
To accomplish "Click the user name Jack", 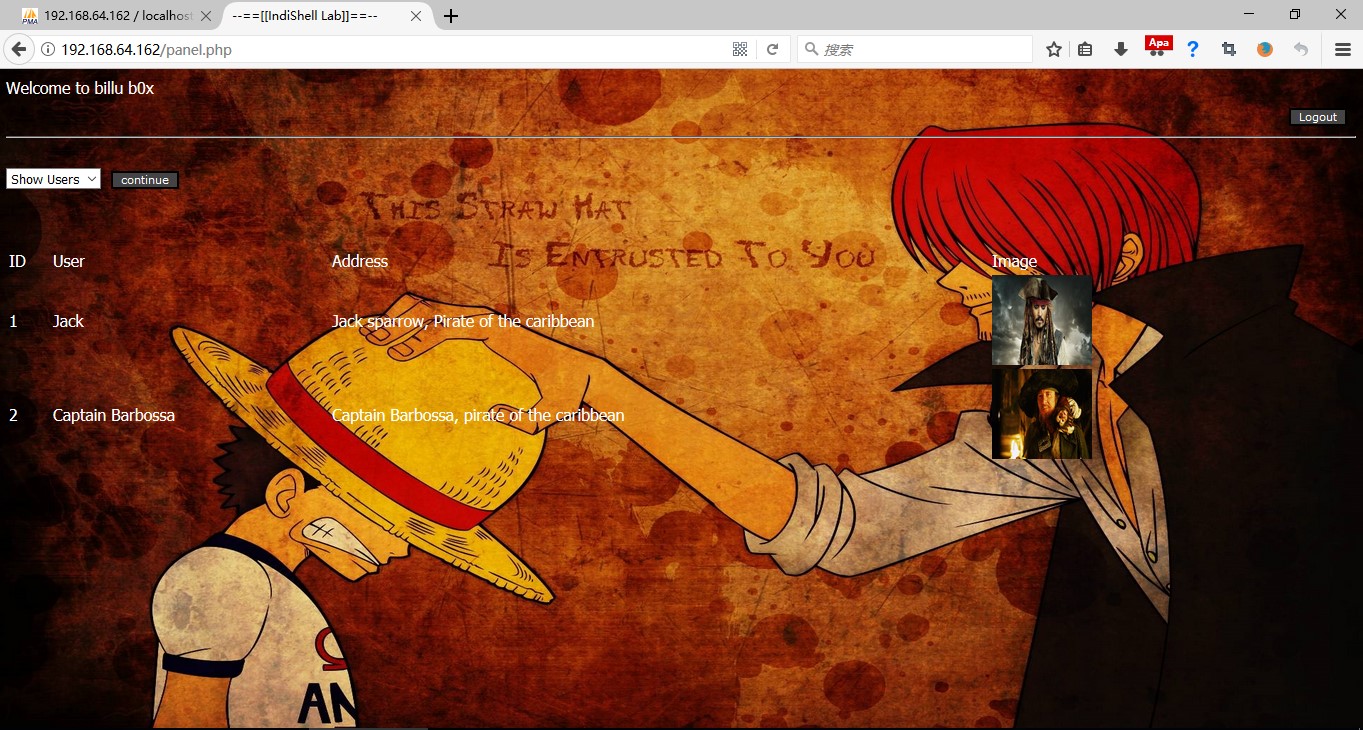I will point(68,321).
